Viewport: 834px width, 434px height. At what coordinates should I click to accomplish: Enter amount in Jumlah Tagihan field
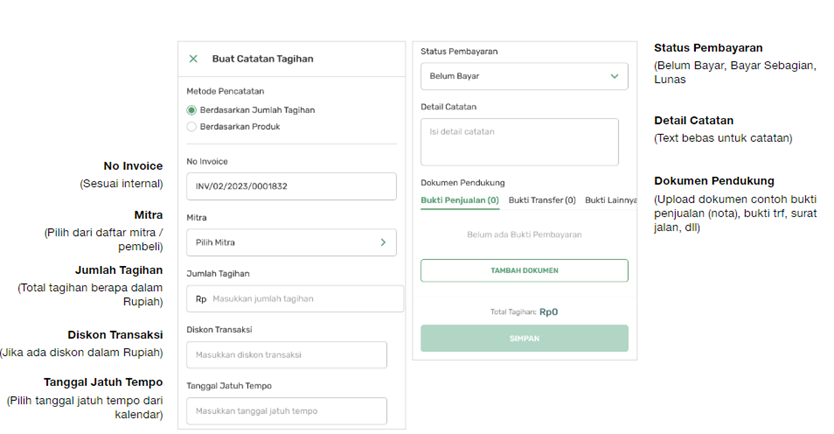pyautogui.click(x=300, y=299)
